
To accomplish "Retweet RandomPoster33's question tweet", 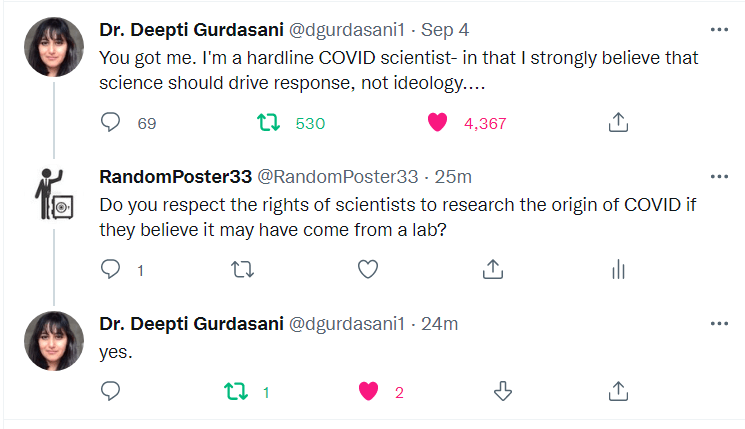I will click(241, 269).
